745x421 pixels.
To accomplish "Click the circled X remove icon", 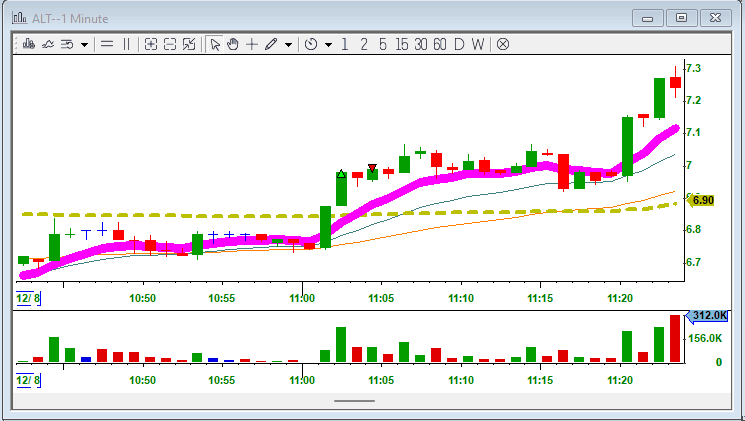I will (503, 44).
